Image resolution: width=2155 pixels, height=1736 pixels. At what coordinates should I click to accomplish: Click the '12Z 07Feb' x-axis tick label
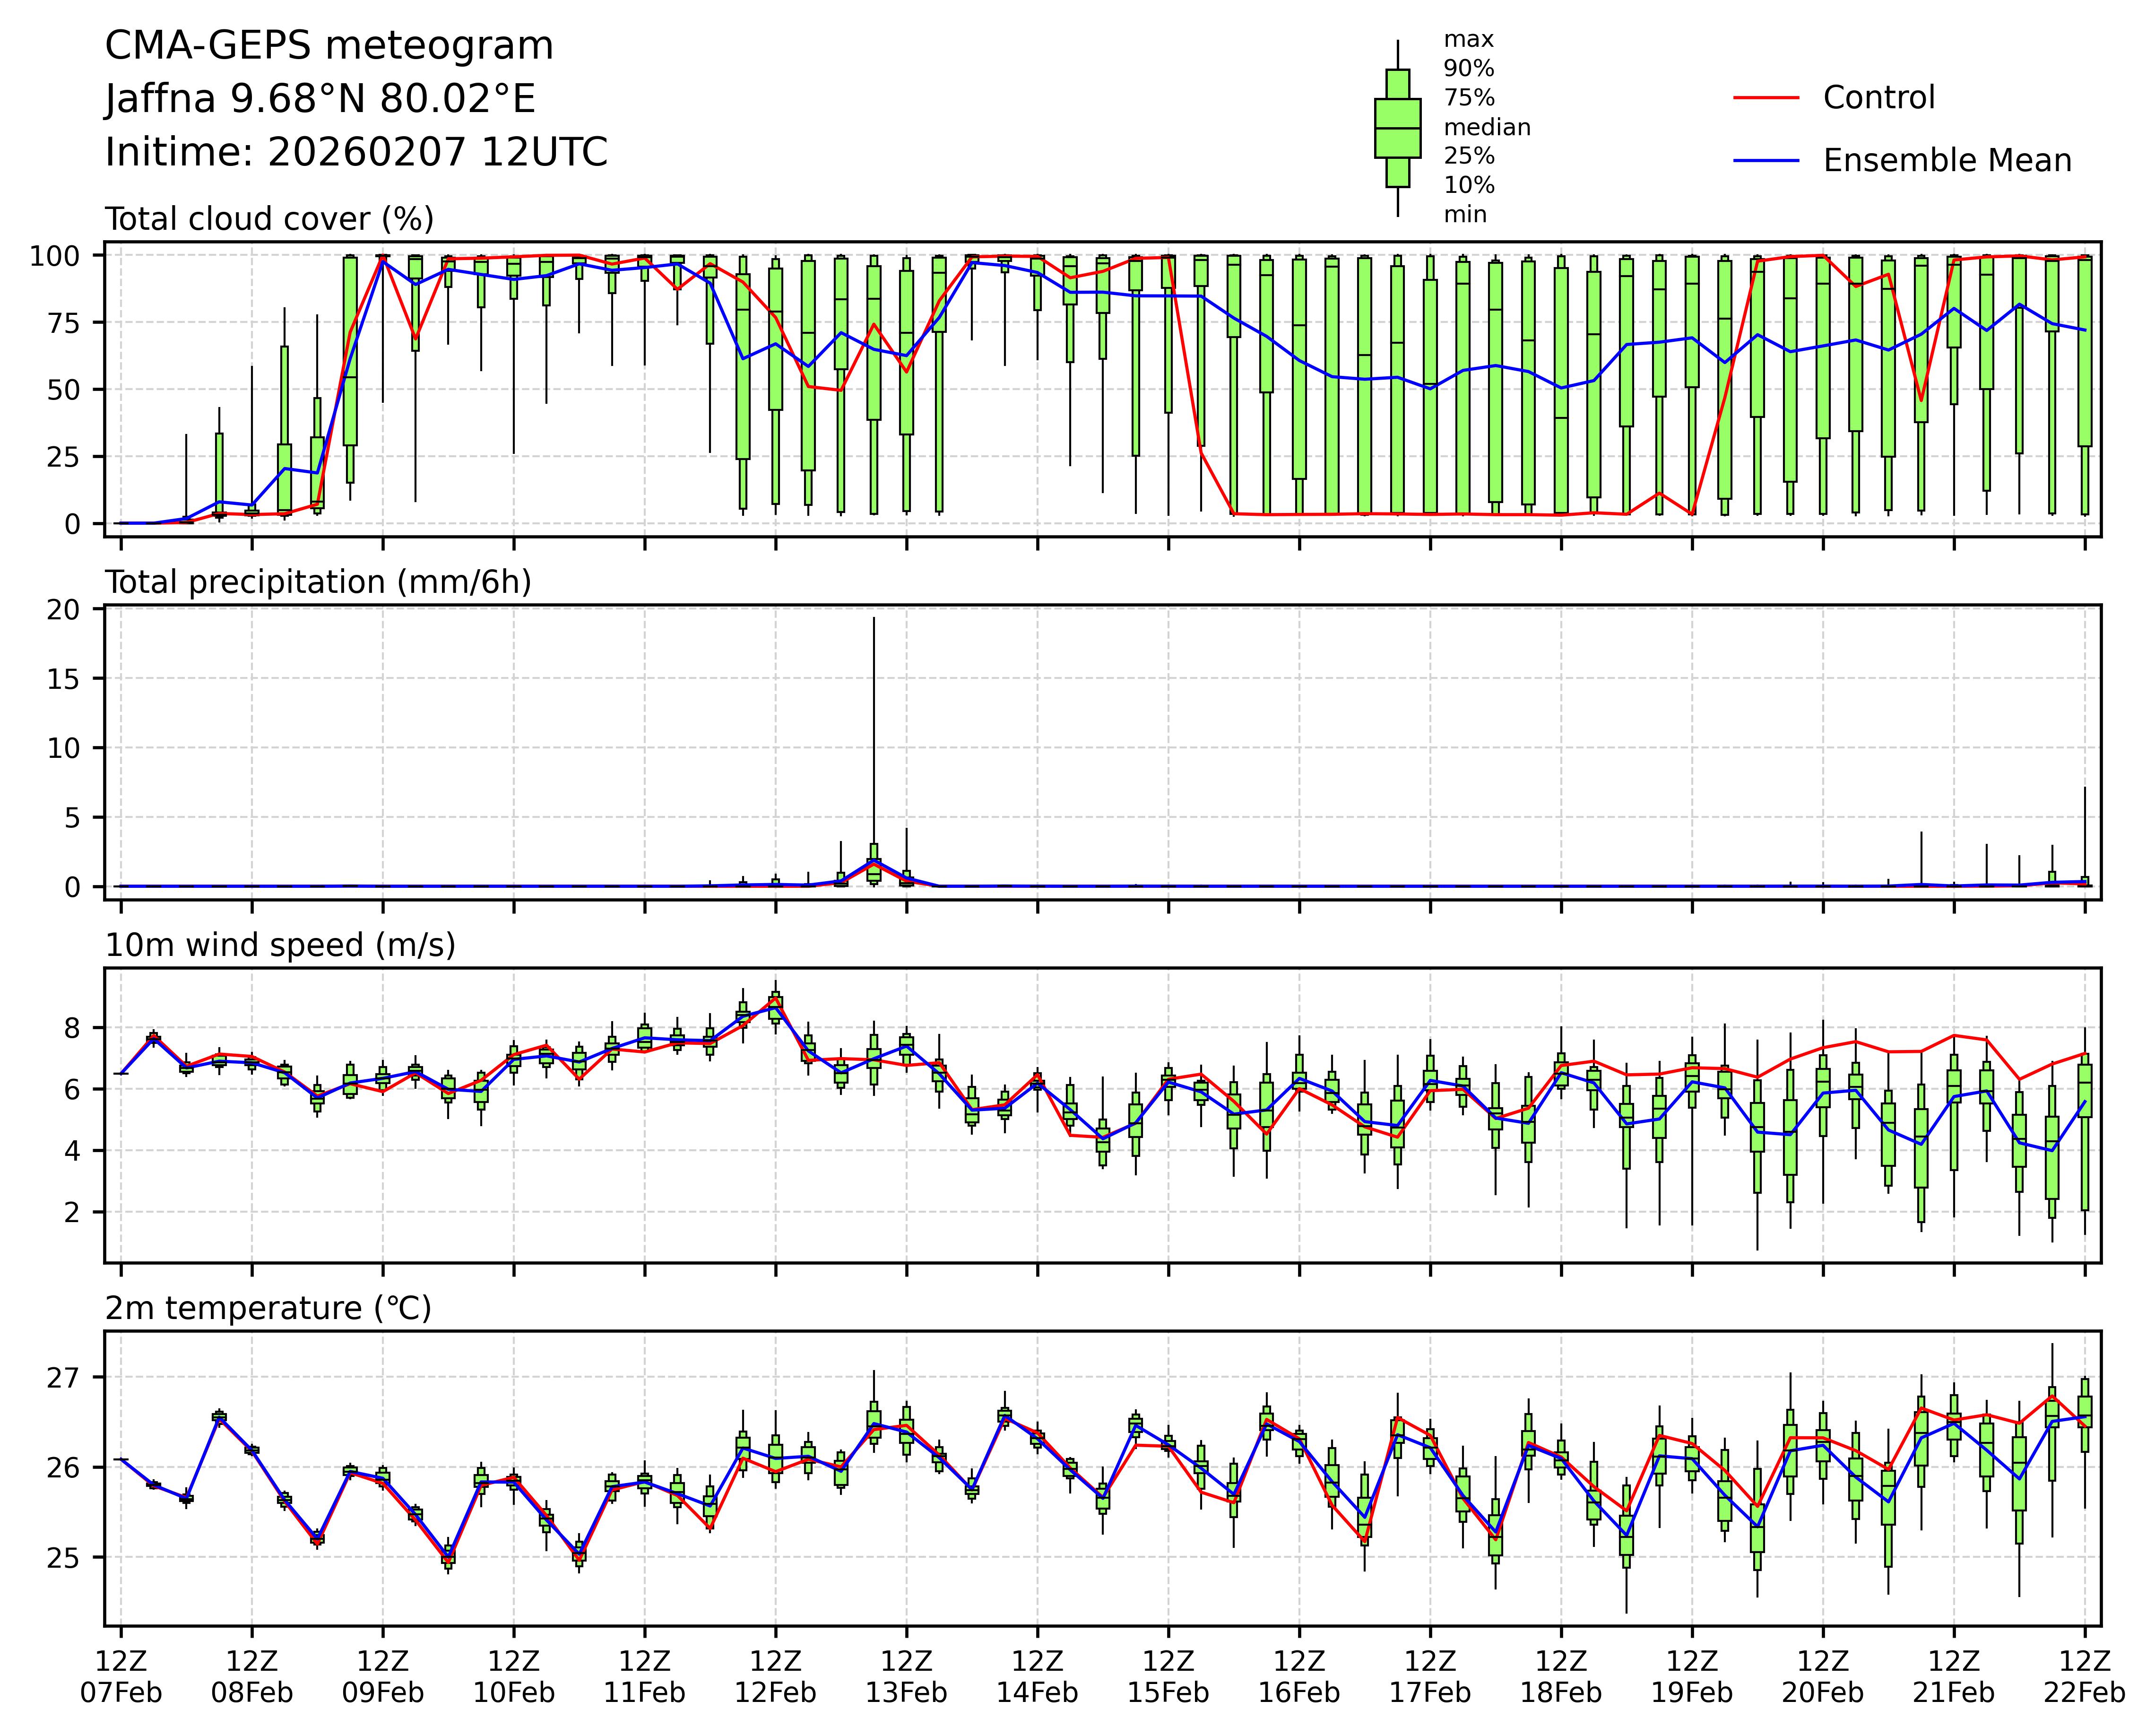(121, 1677)
